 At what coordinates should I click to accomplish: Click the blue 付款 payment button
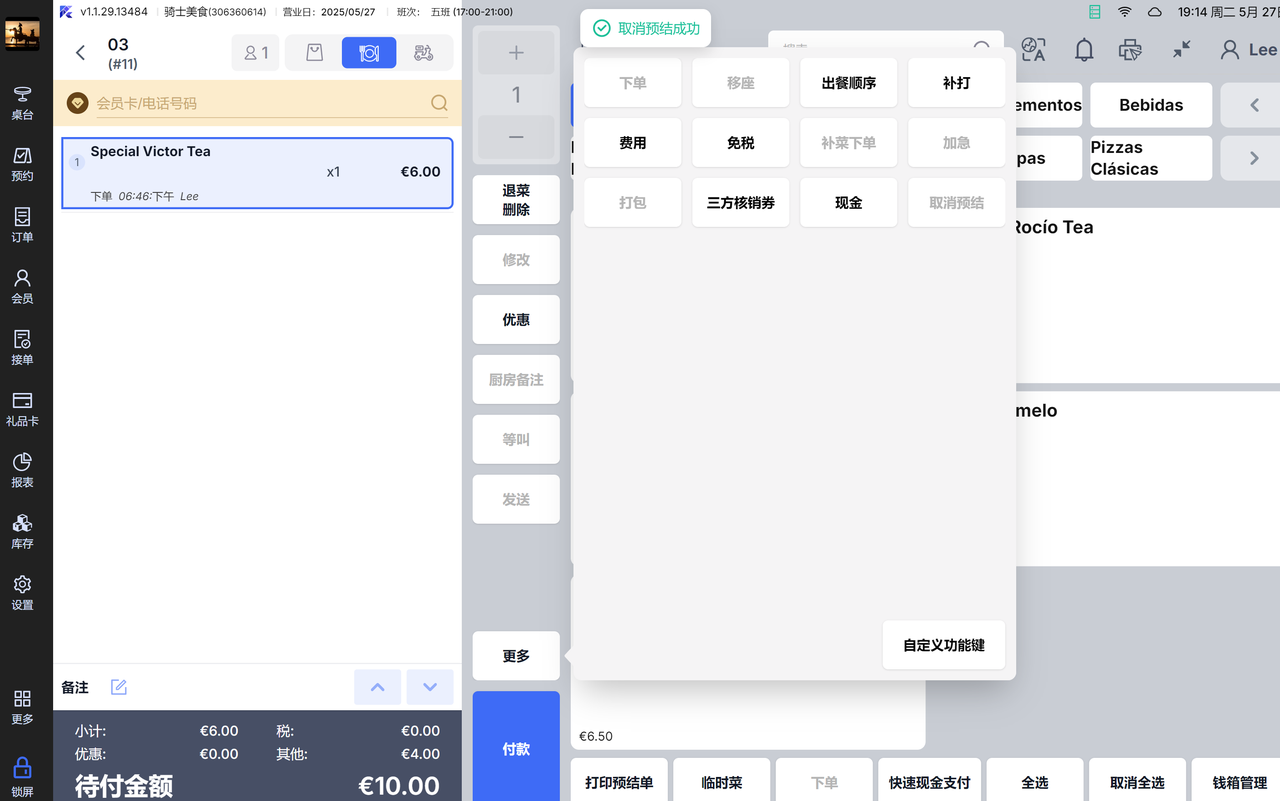[x=516, y=748]
